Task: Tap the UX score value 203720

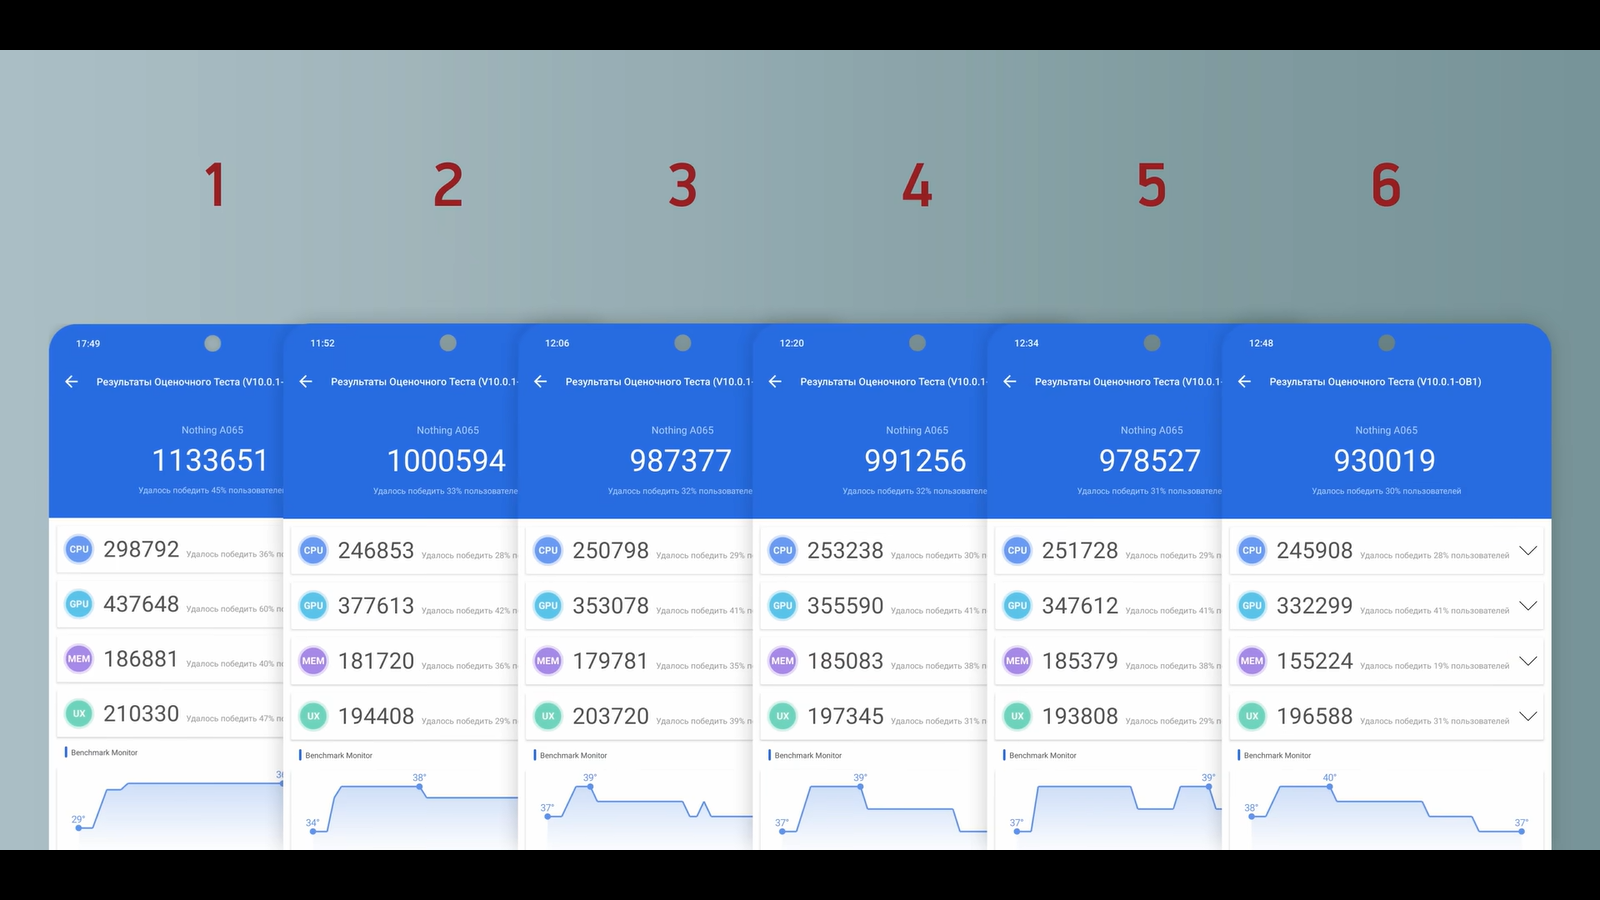Action: point(611,716)
